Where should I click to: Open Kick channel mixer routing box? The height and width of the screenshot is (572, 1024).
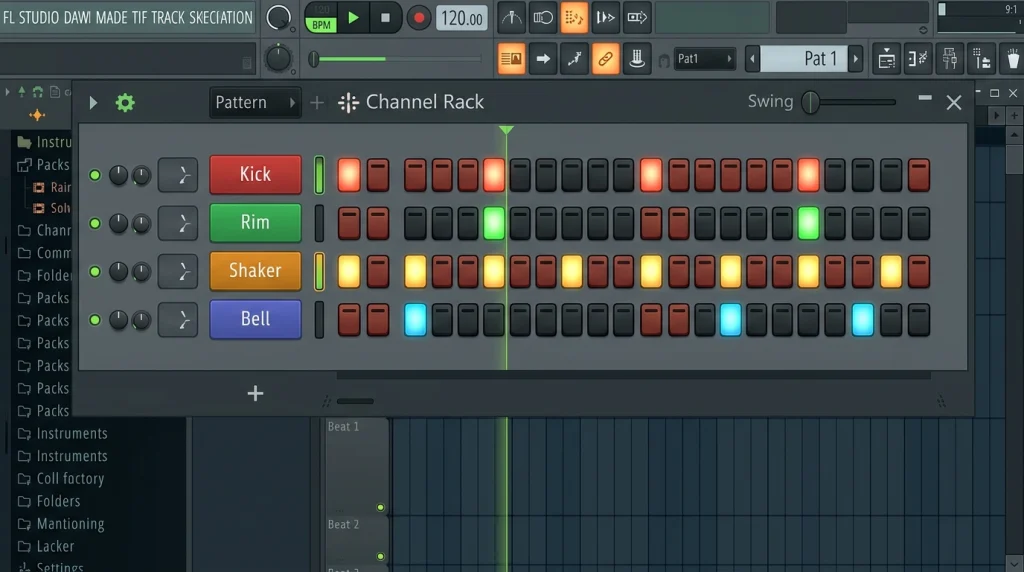tap(178, 175)
